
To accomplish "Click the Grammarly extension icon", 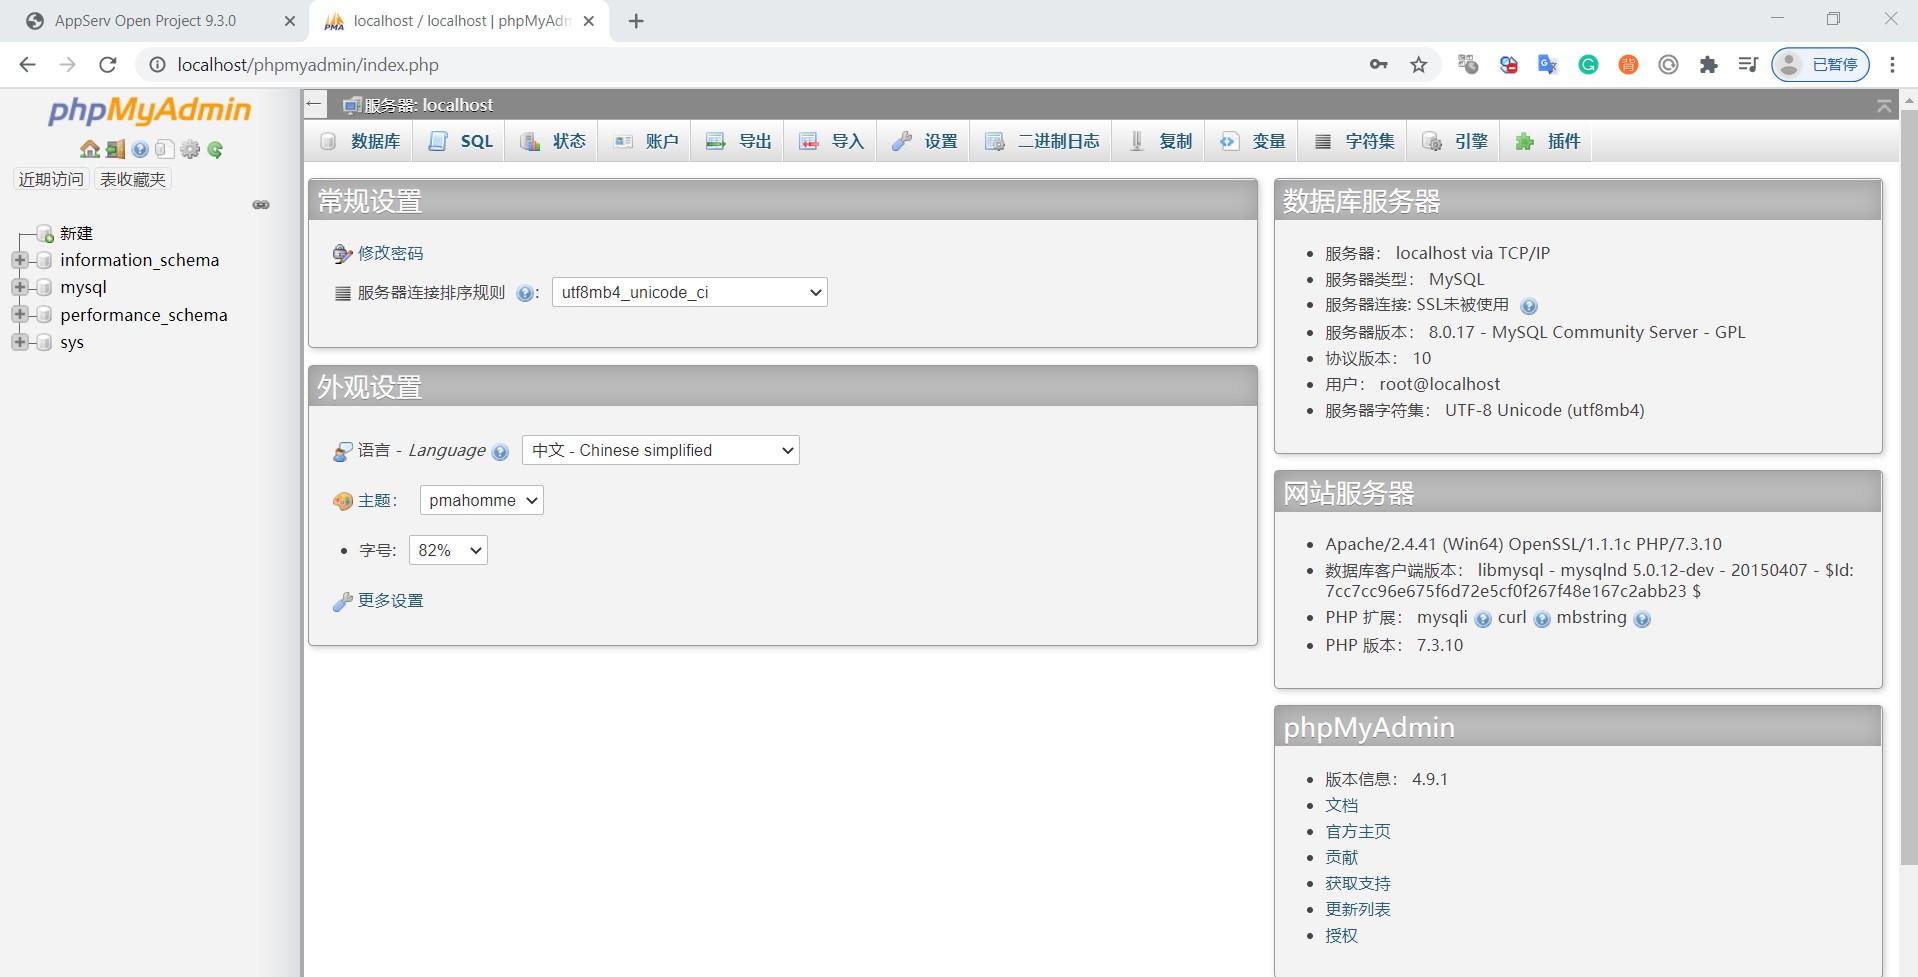I will click(x=1588, y=65).
